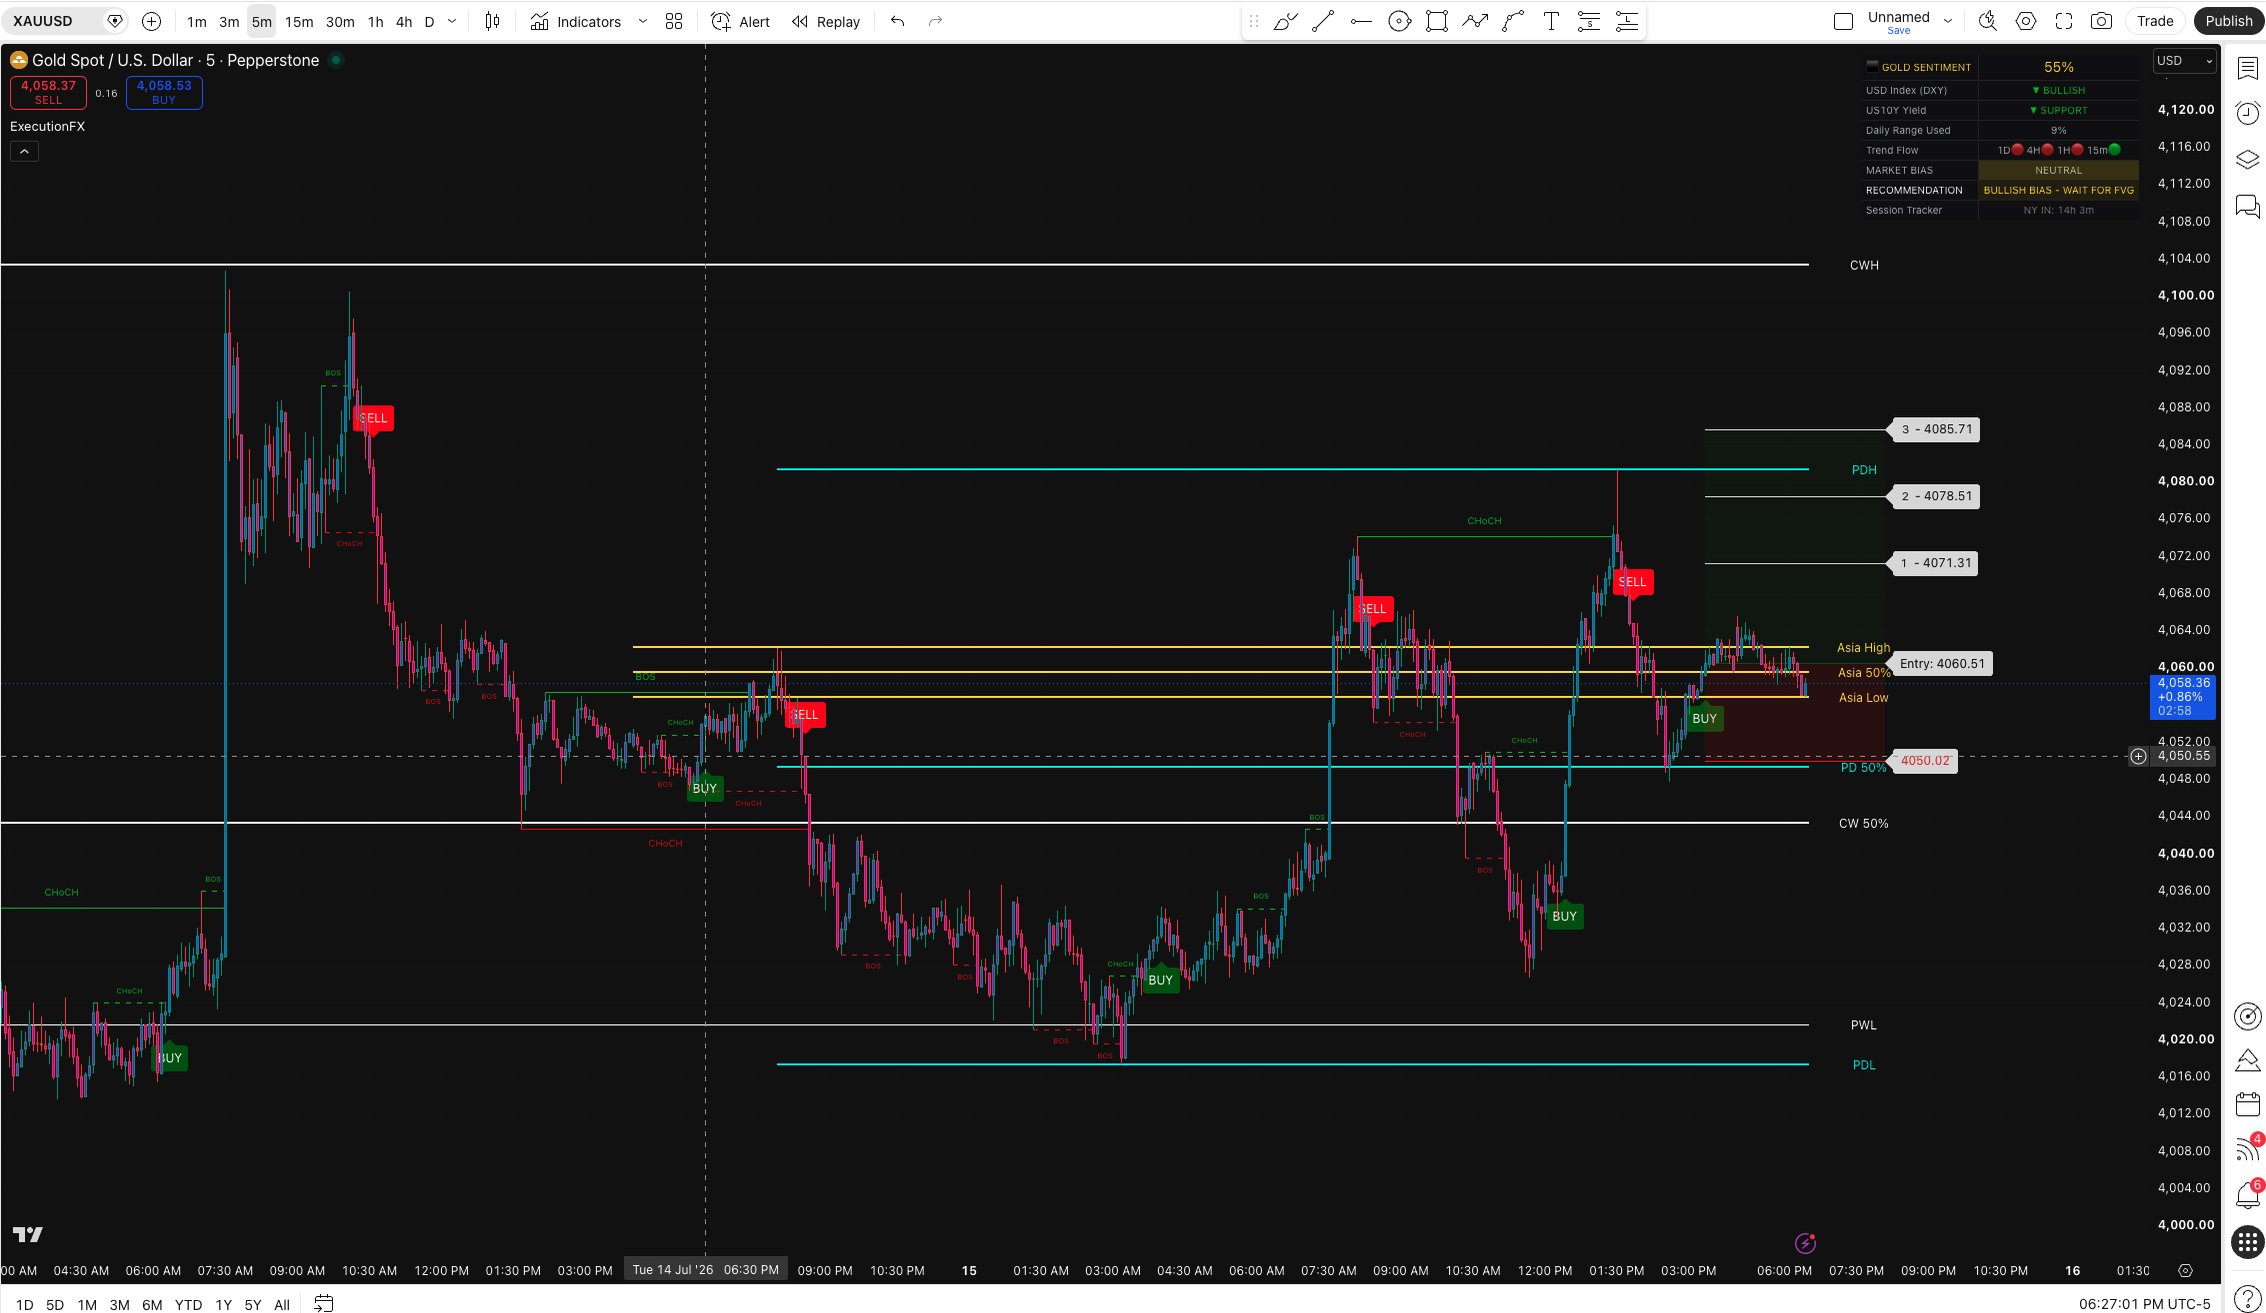This screenshot has width=2266, height=1313.
Task: Click the timezone clock 06:27:01 PM UTC-5
Action: [x=2144, y=1304]
